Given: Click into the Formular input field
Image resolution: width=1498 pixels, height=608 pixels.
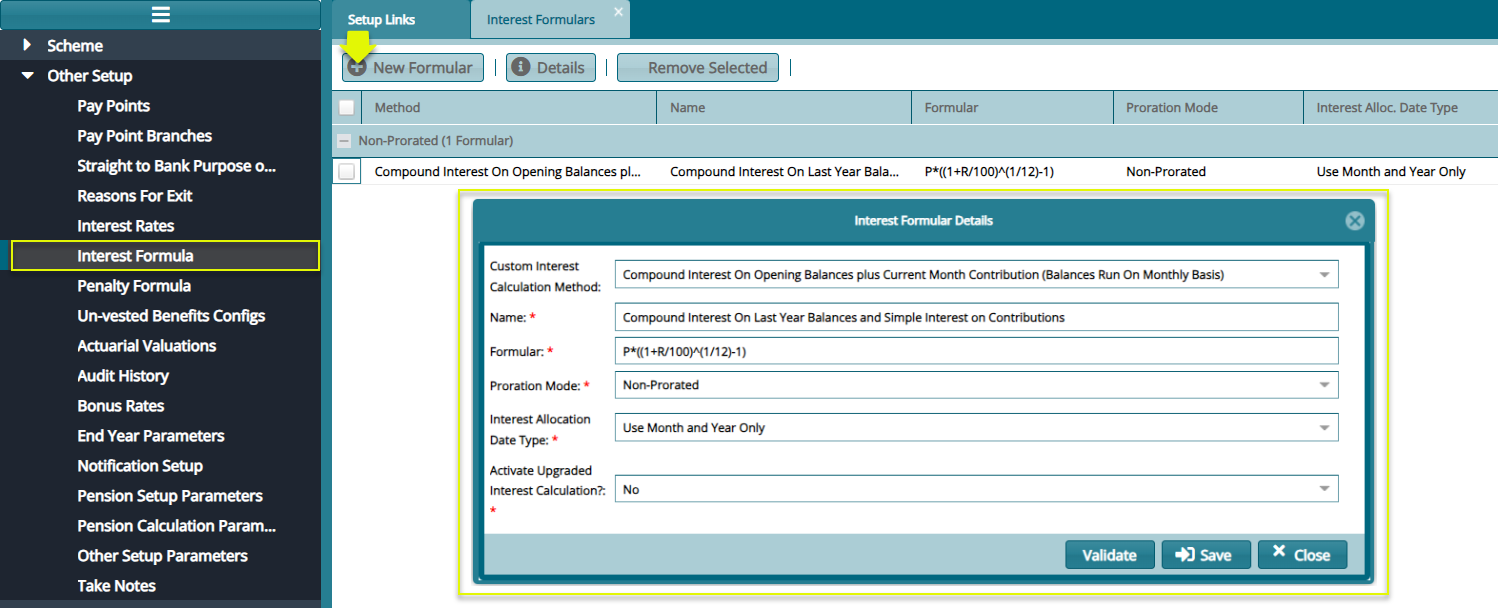Looking at the screenshot, I should click(x=976, y=351).
